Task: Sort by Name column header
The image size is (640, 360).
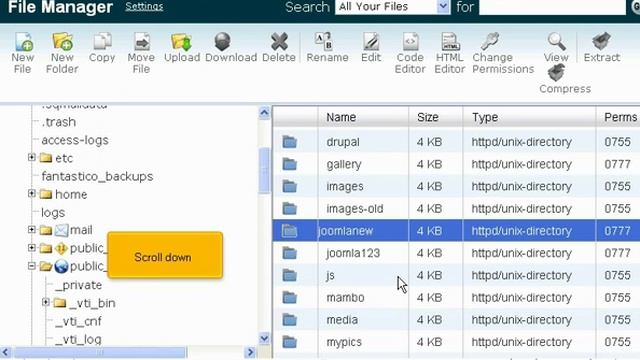Action: (341, 118)
